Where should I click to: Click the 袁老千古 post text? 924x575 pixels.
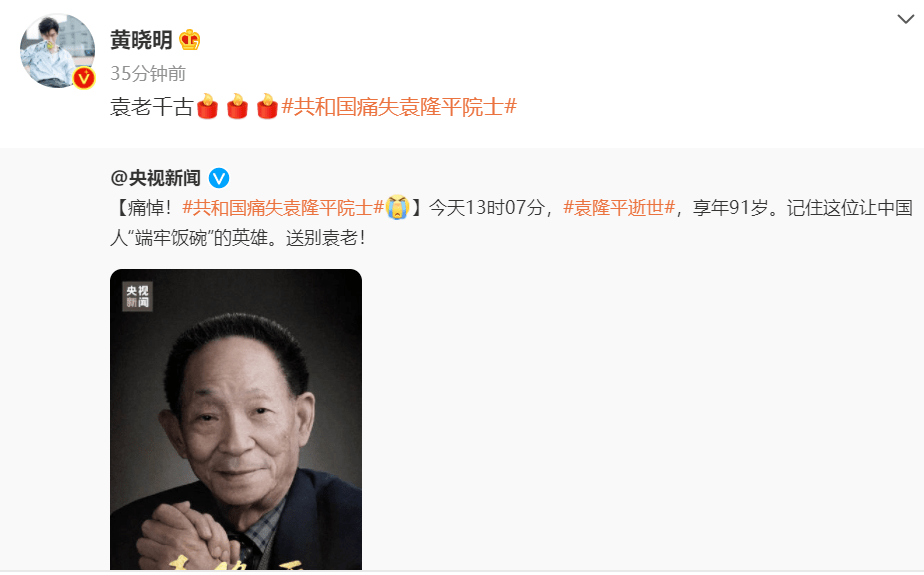[x=151, y=107]
